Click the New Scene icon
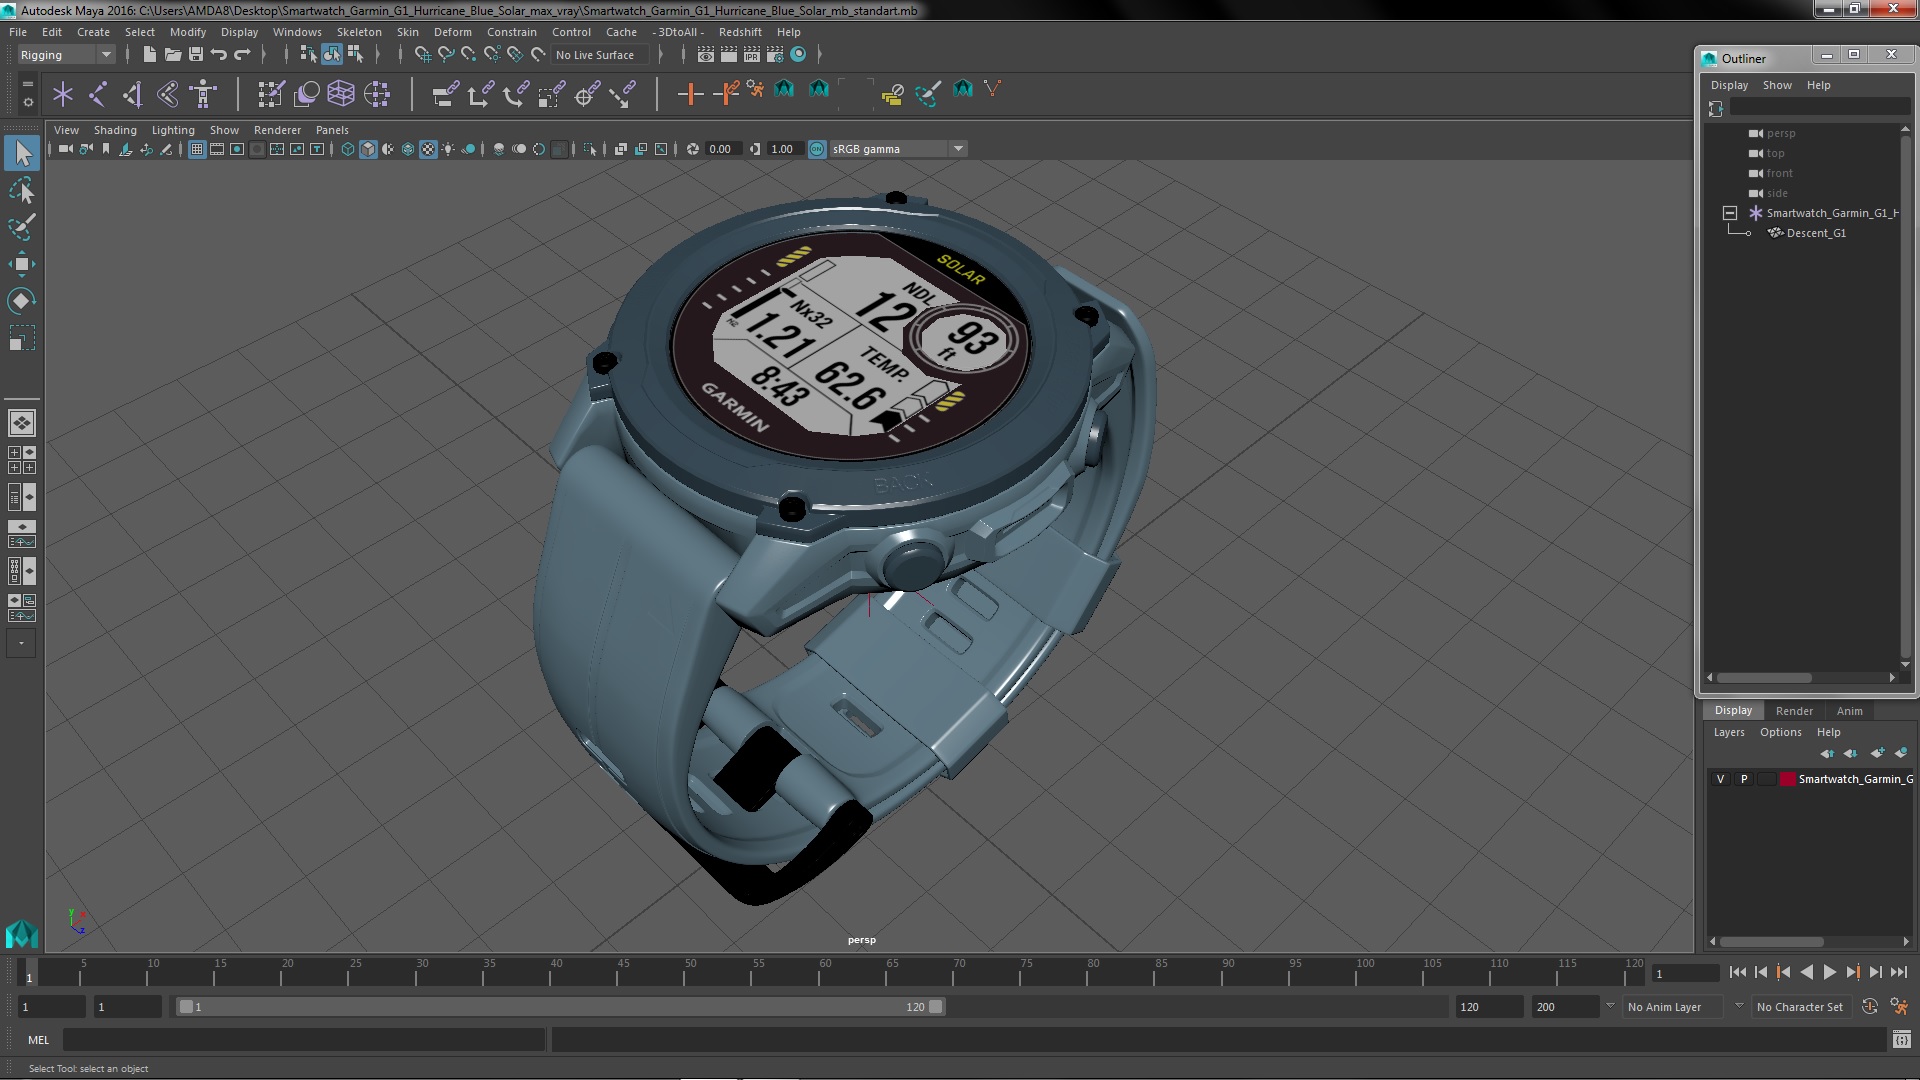 pyautogui.click(x=149, y=54)
